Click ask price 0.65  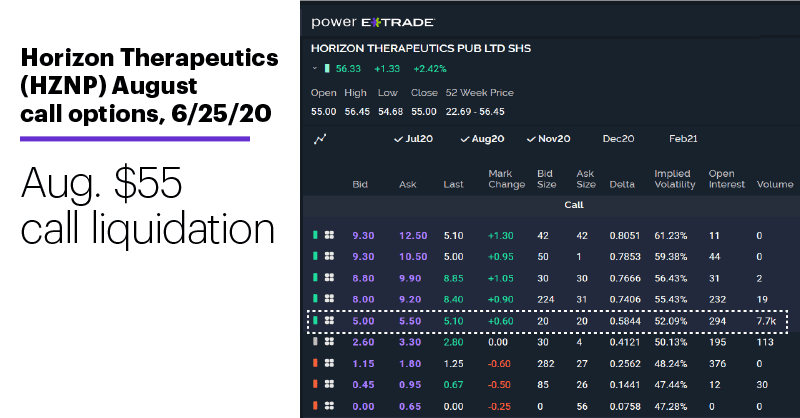click(410, 406)
